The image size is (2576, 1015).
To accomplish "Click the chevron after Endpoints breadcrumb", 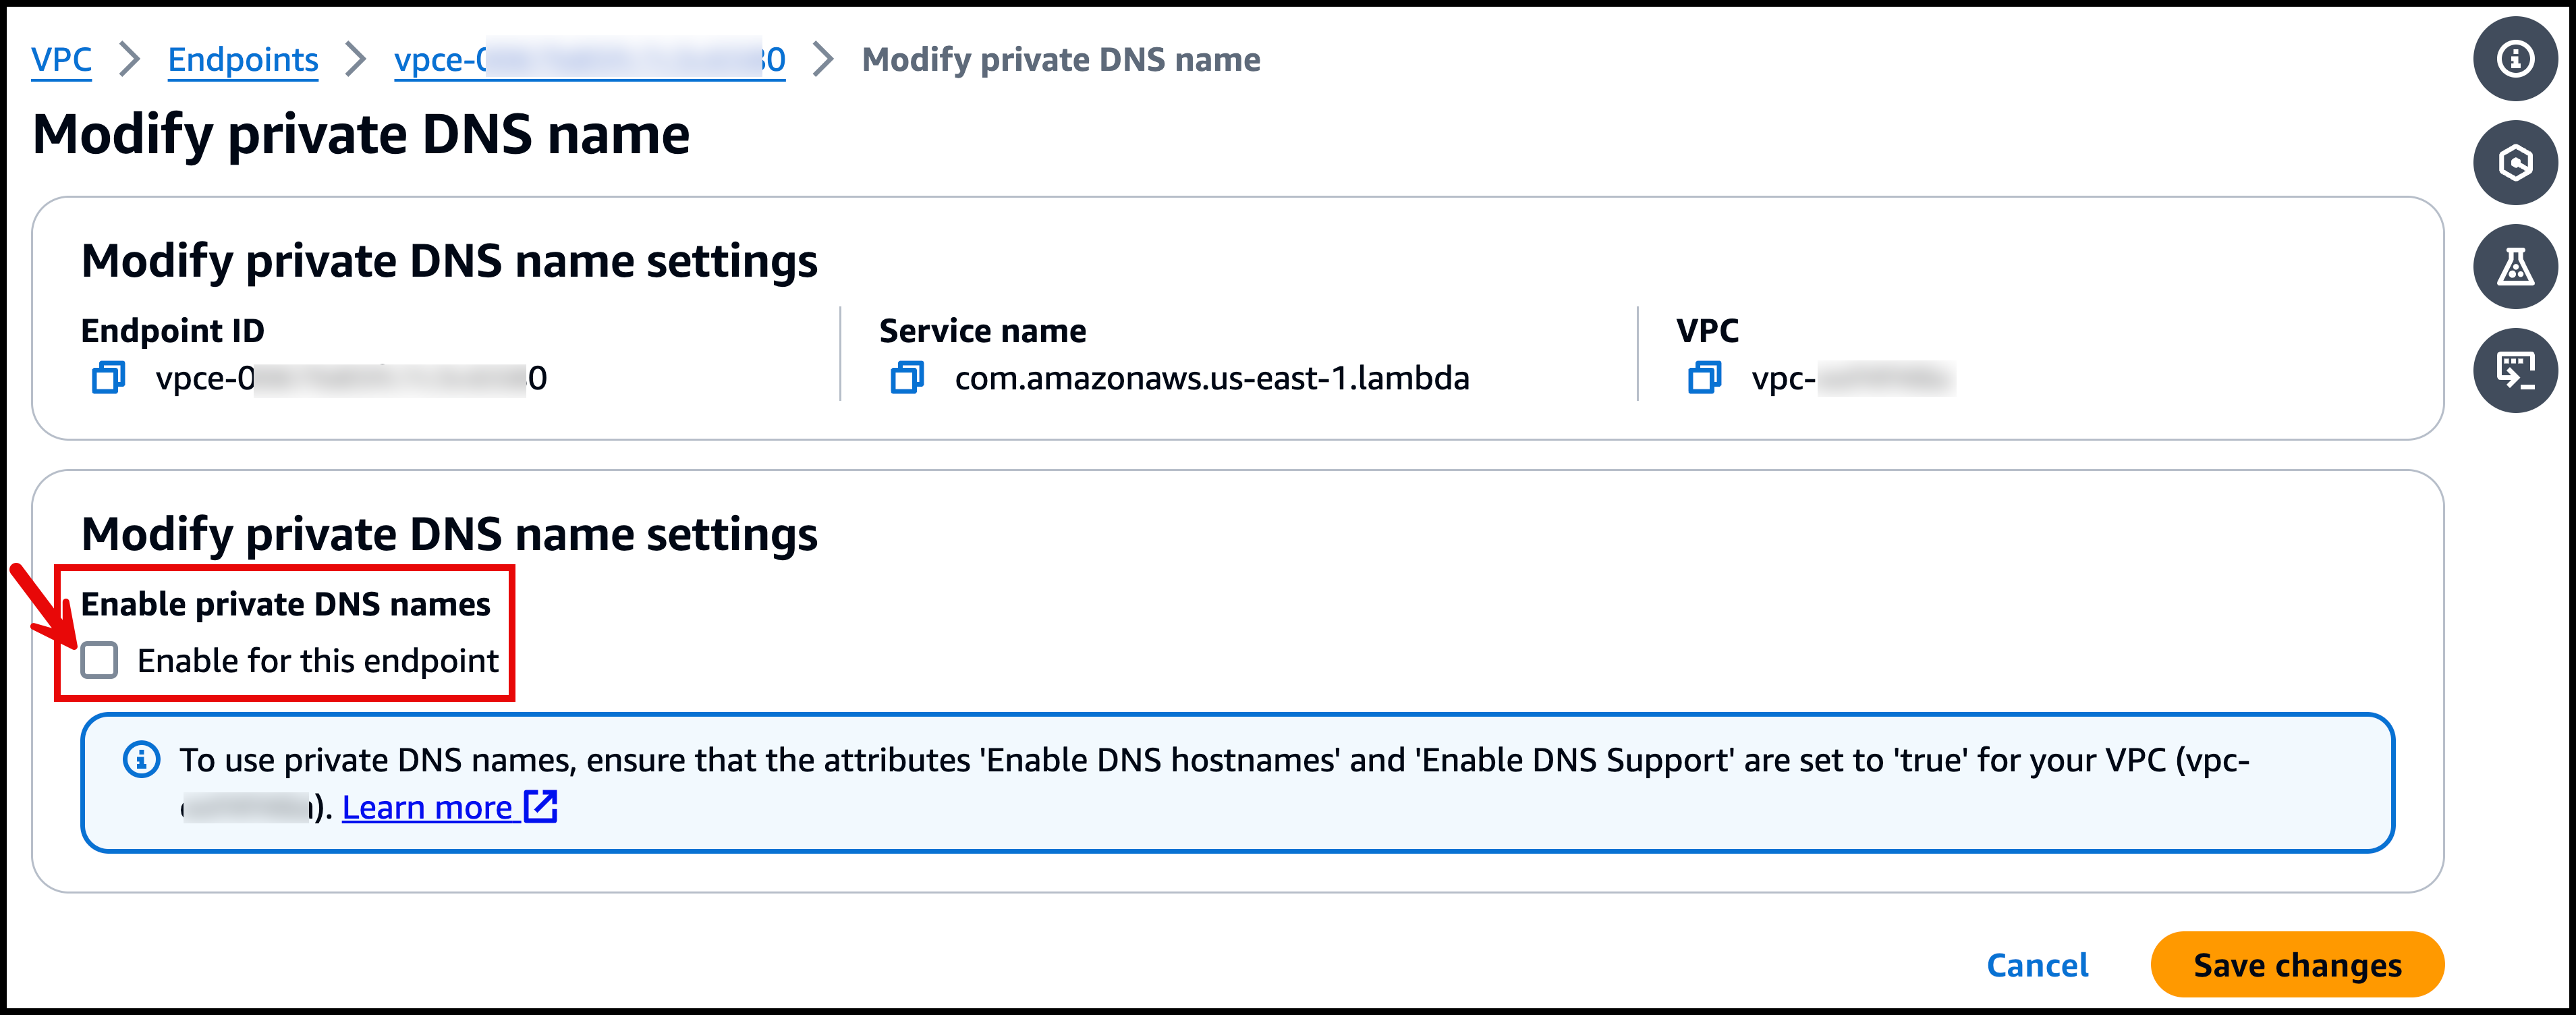I will pyautogui.click(x=356, y=60).
